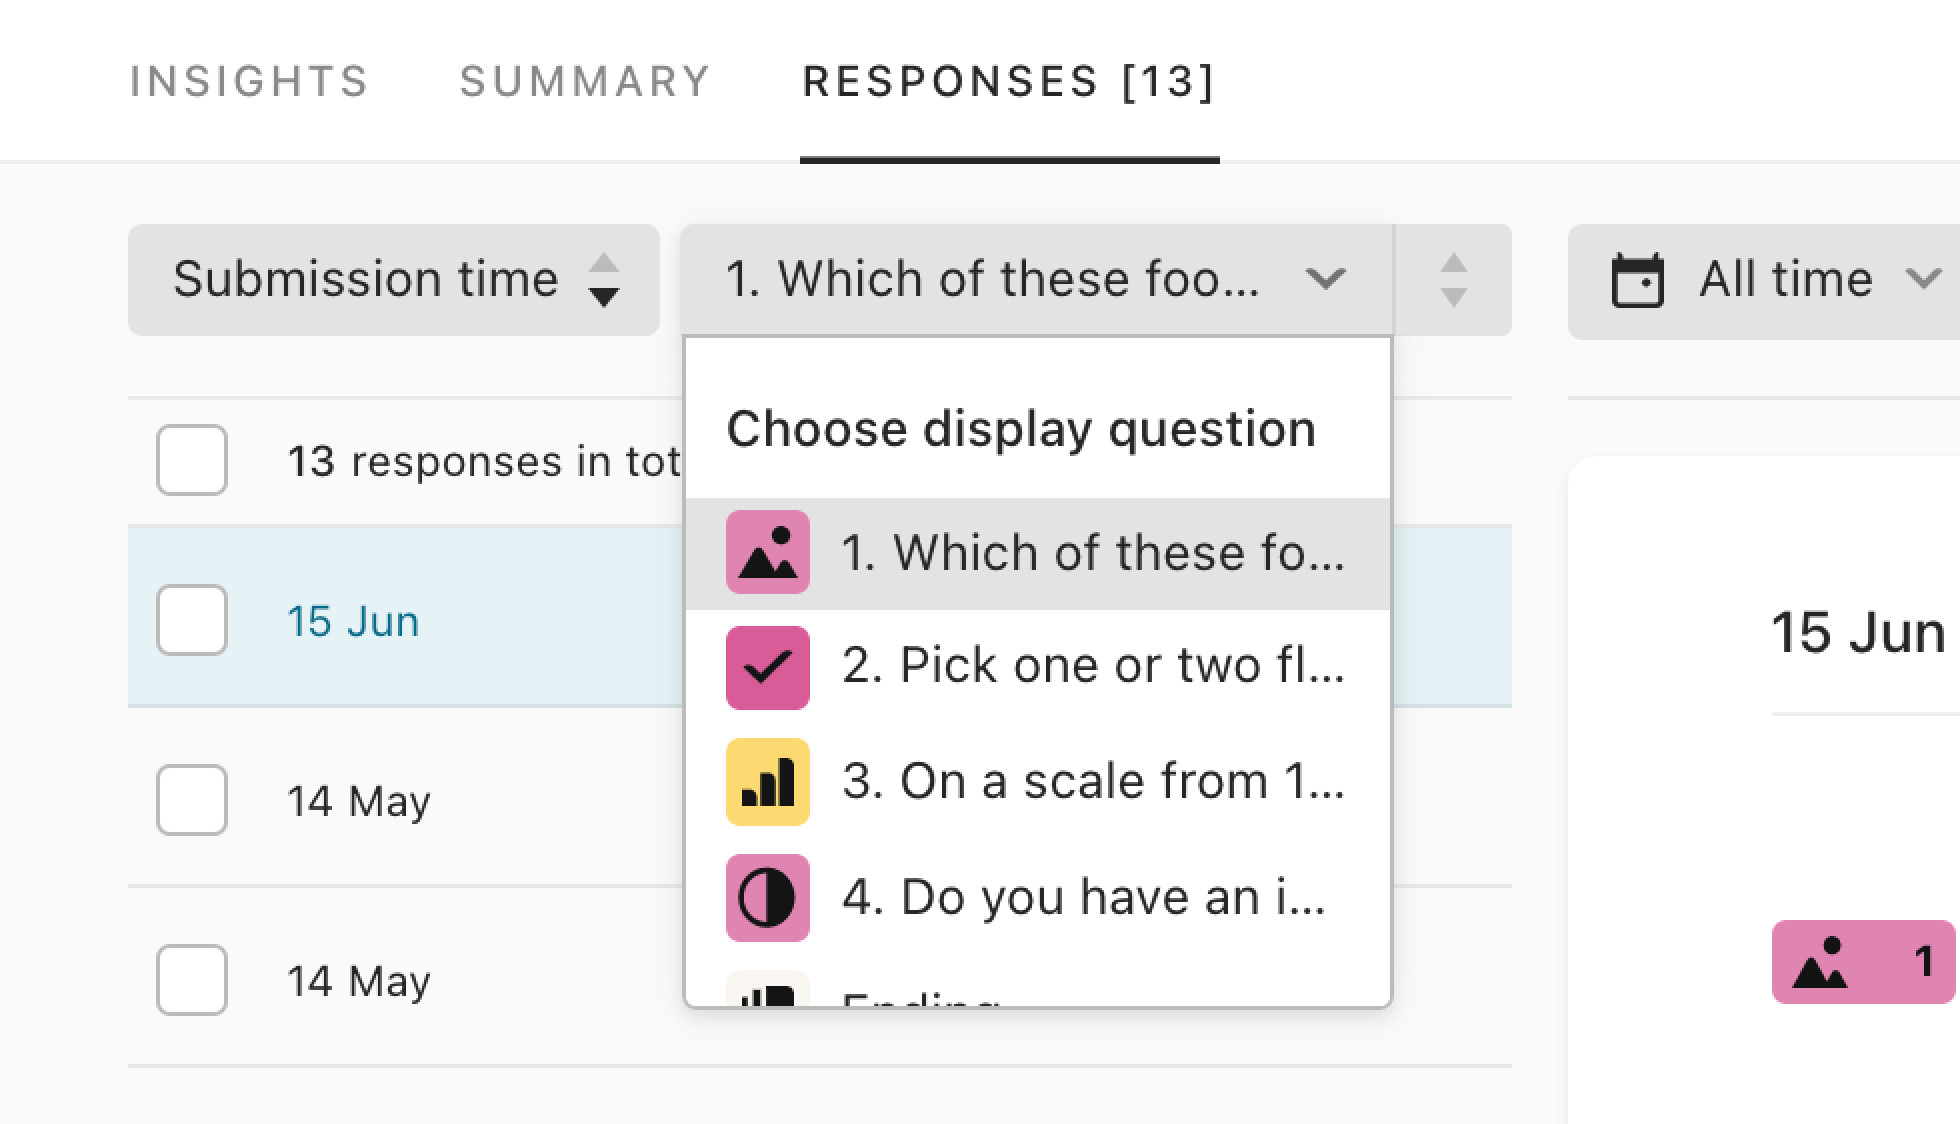
Task: Sort by Submission time
Action: [394, 280]
